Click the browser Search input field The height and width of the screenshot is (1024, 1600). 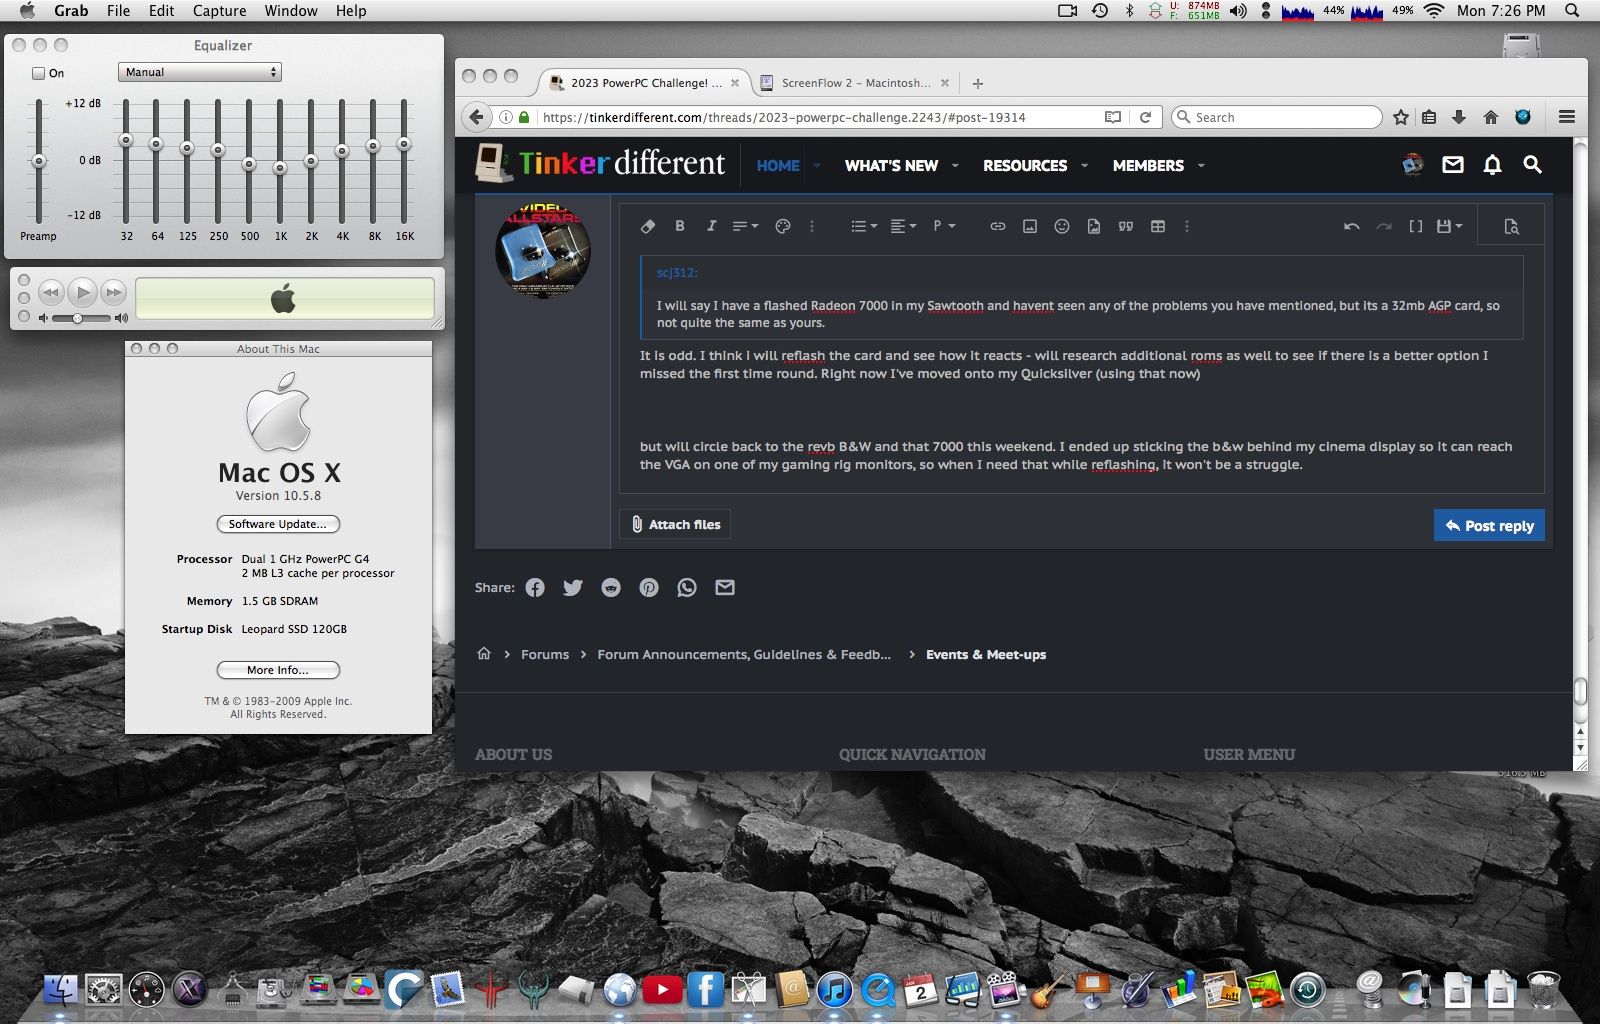click(x=1276, y=117)
